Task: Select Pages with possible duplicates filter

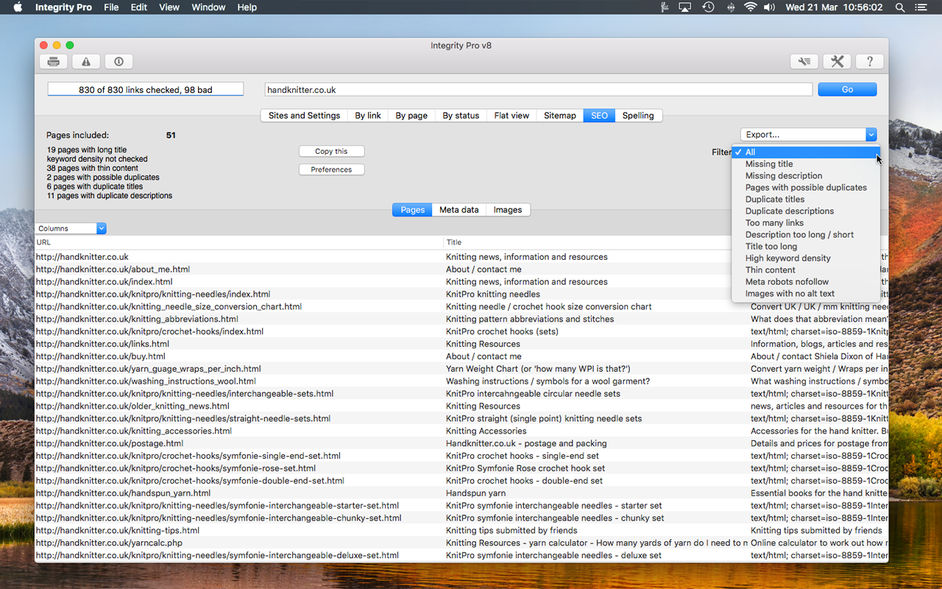Action: [x=806, y=188]
